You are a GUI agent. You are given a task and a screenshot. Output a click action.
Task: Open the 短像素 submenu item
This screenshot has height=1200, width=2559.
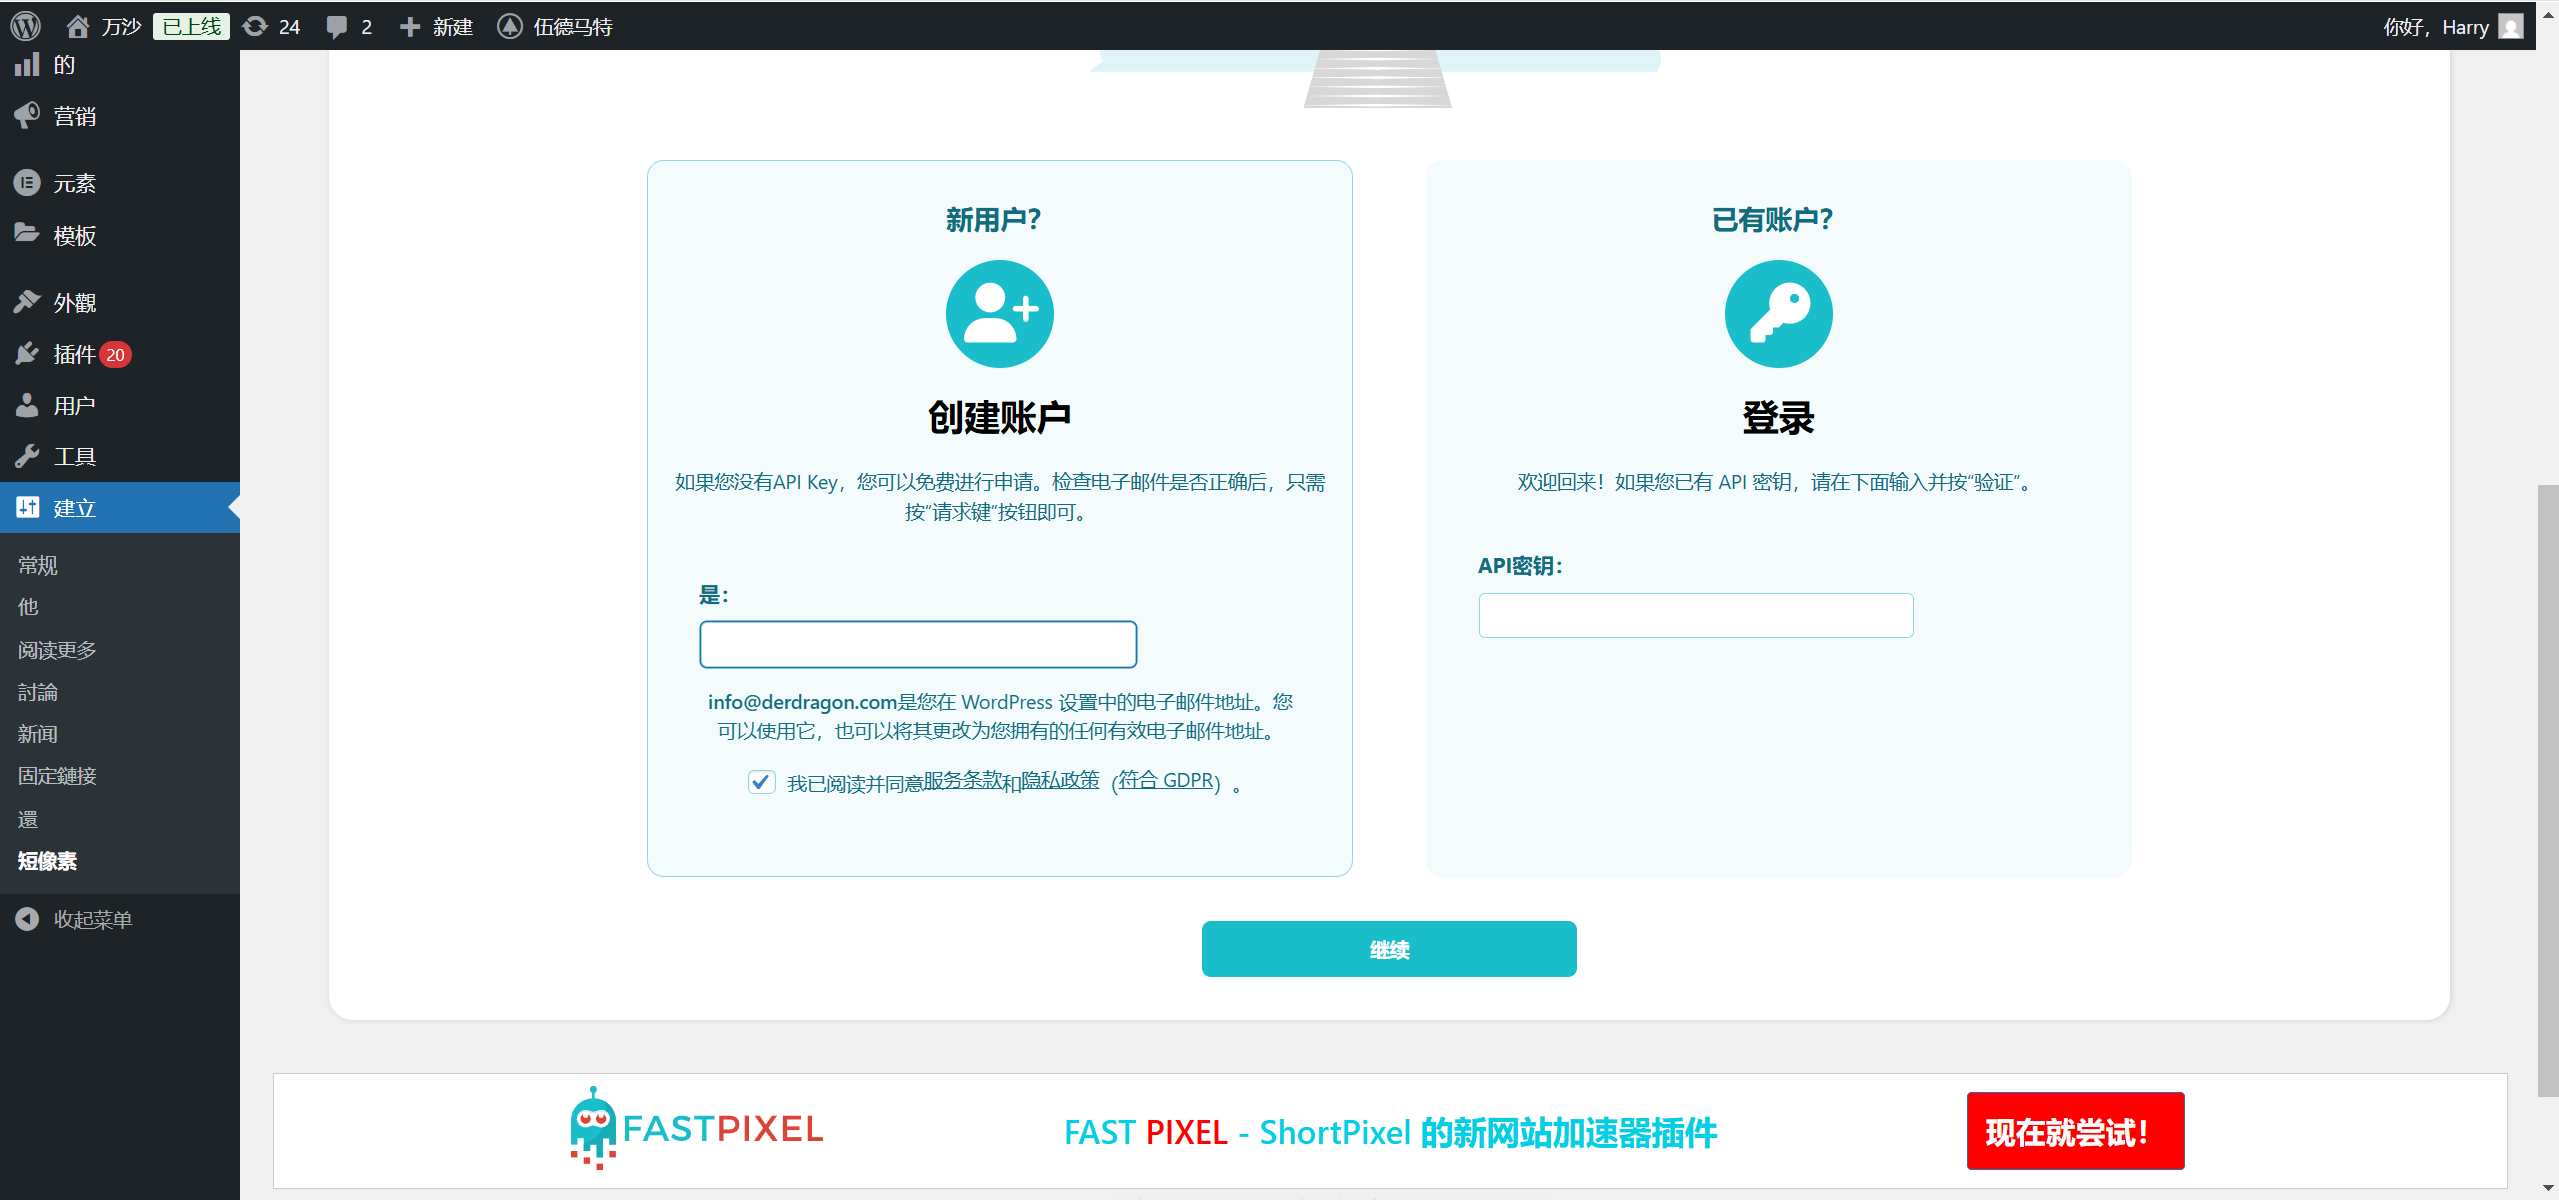click(x=47, y=861)
